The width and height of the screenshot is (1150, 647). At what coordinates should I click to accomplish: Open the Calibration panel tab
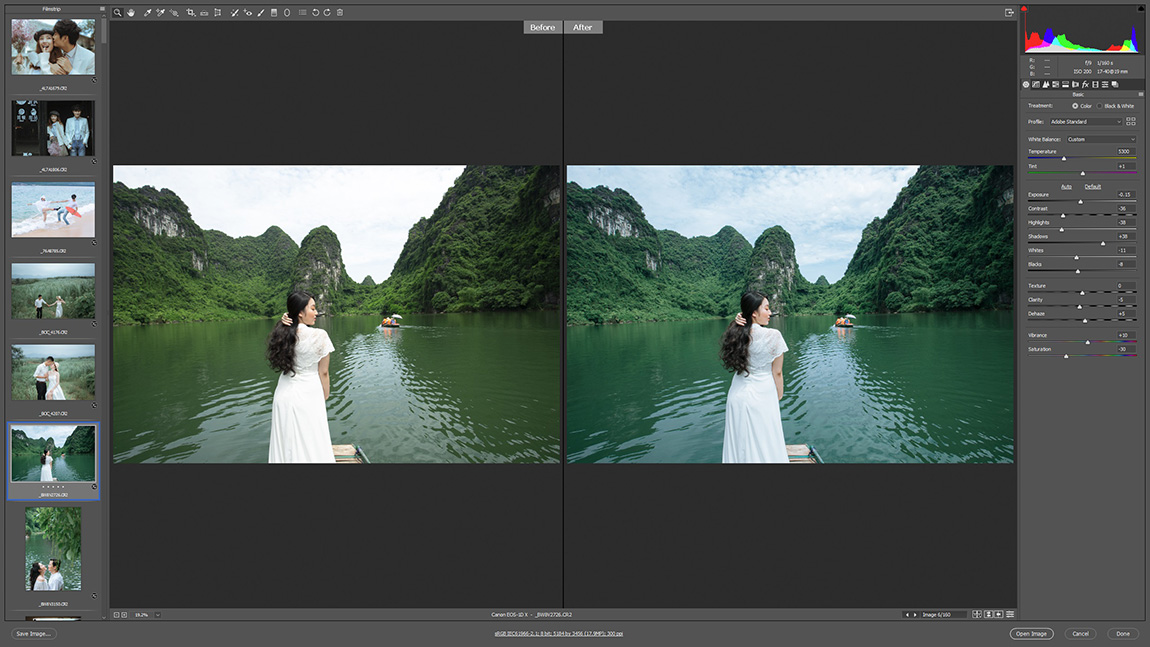point(1095,84)
